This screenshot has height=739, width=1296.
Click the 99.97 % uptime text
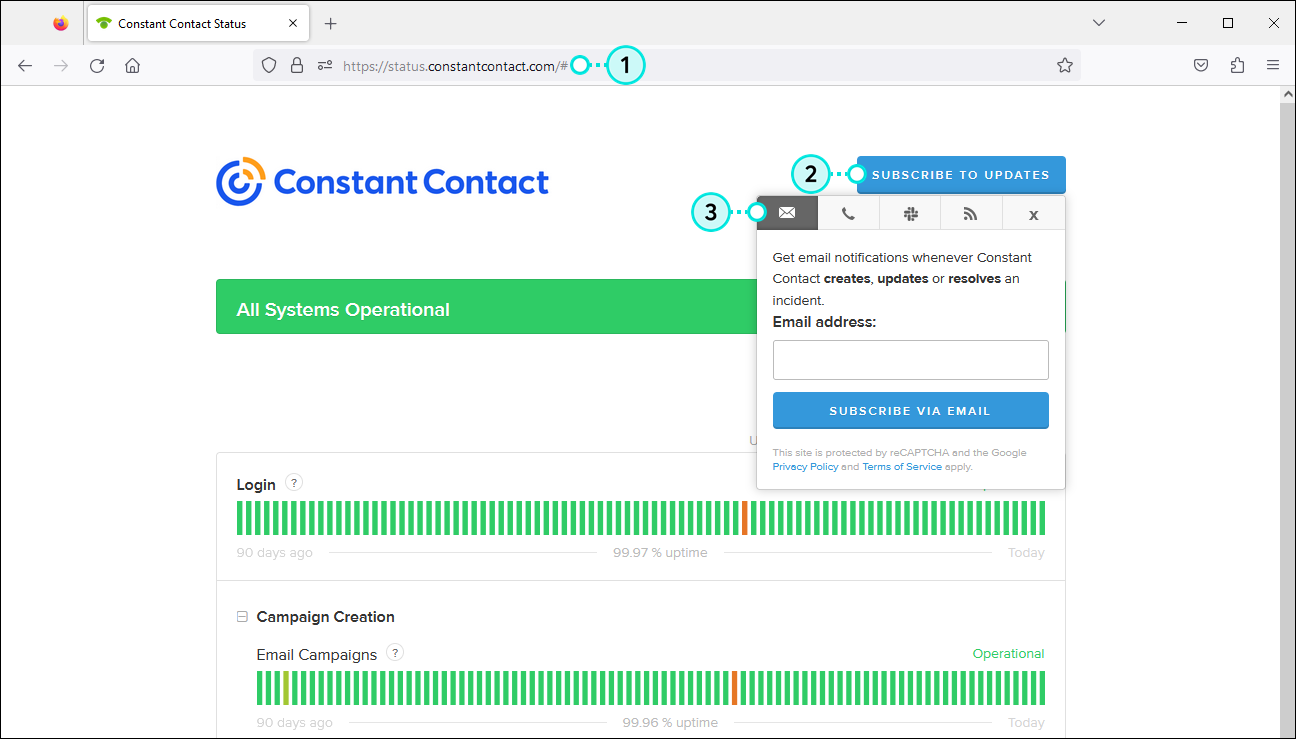pos(660,553)
